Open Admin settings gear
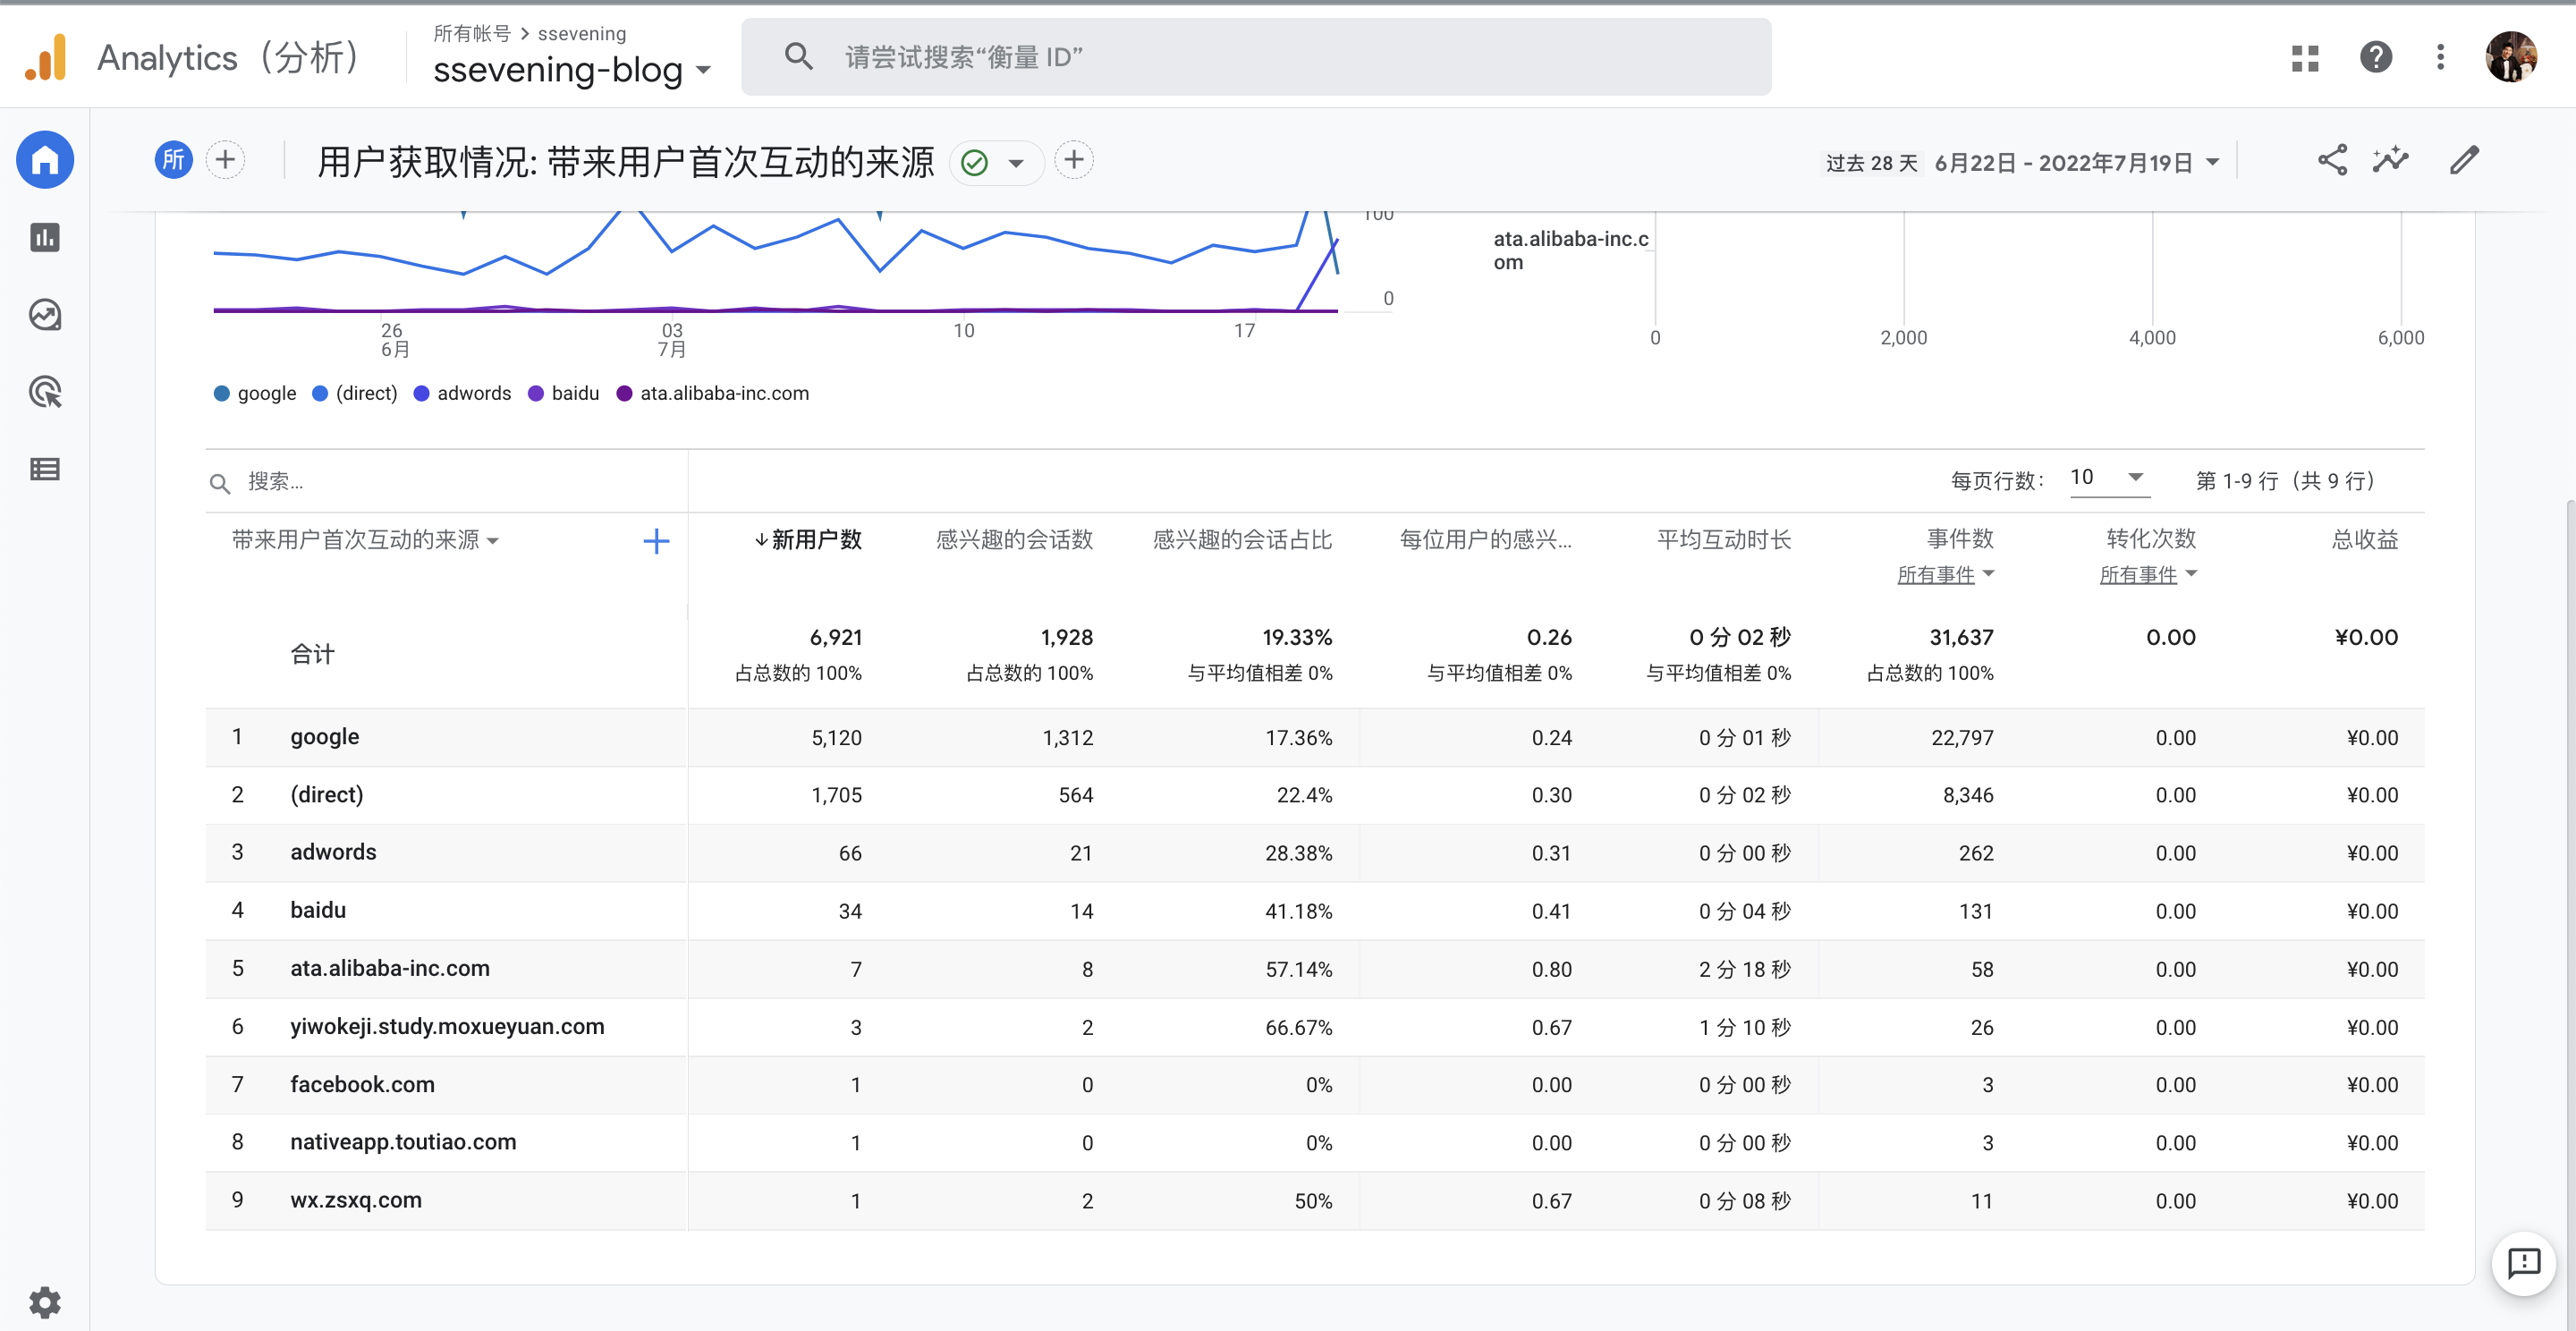This screenshot has width=2576, height=1331. (x=45, y=1302)
